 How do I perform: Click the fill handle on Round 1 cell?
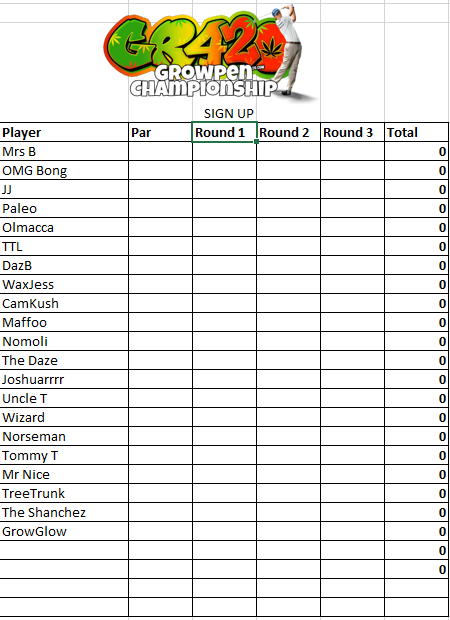pos(257,142)
